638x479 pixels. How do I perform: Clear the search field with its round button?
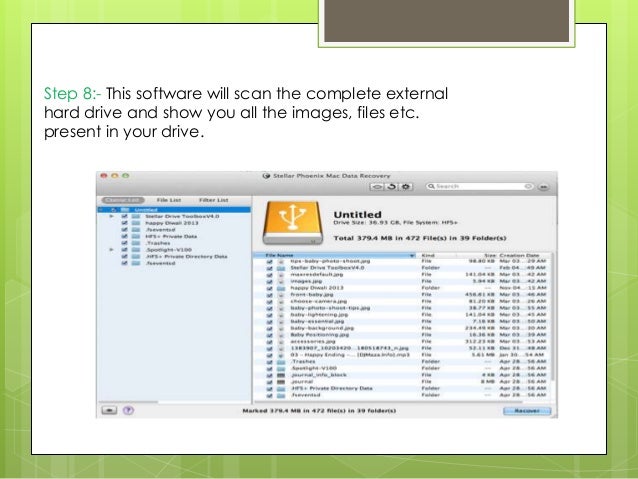click(528, 186)
